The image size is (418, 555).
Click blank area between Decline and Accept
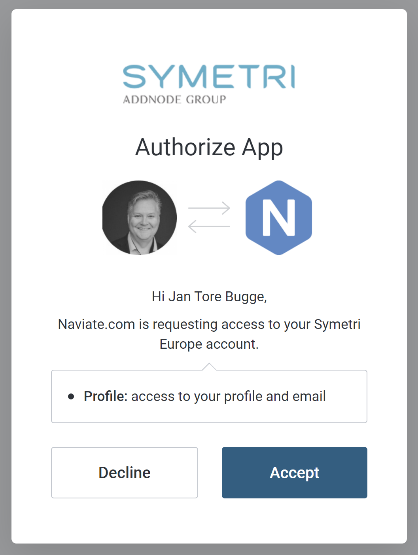coord(210,473)
